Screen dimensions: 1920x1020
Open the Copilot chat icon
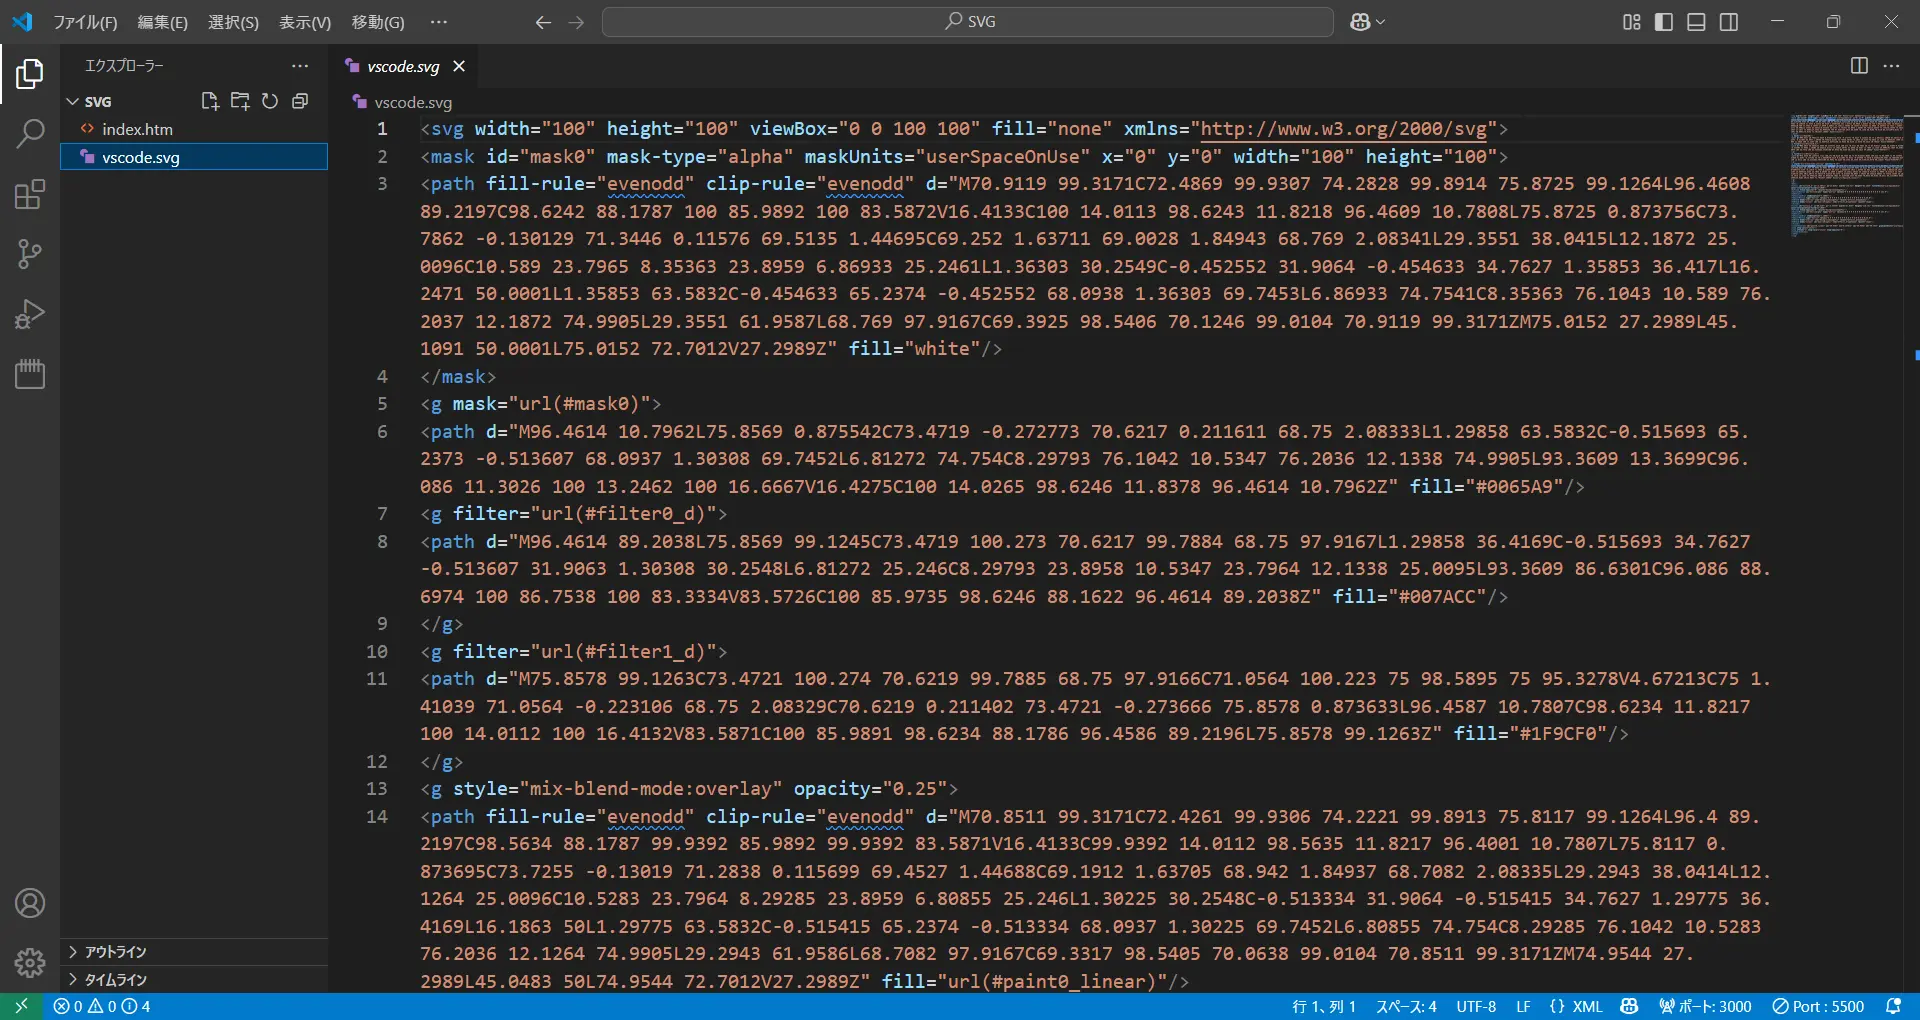[x=1360, y=22]
